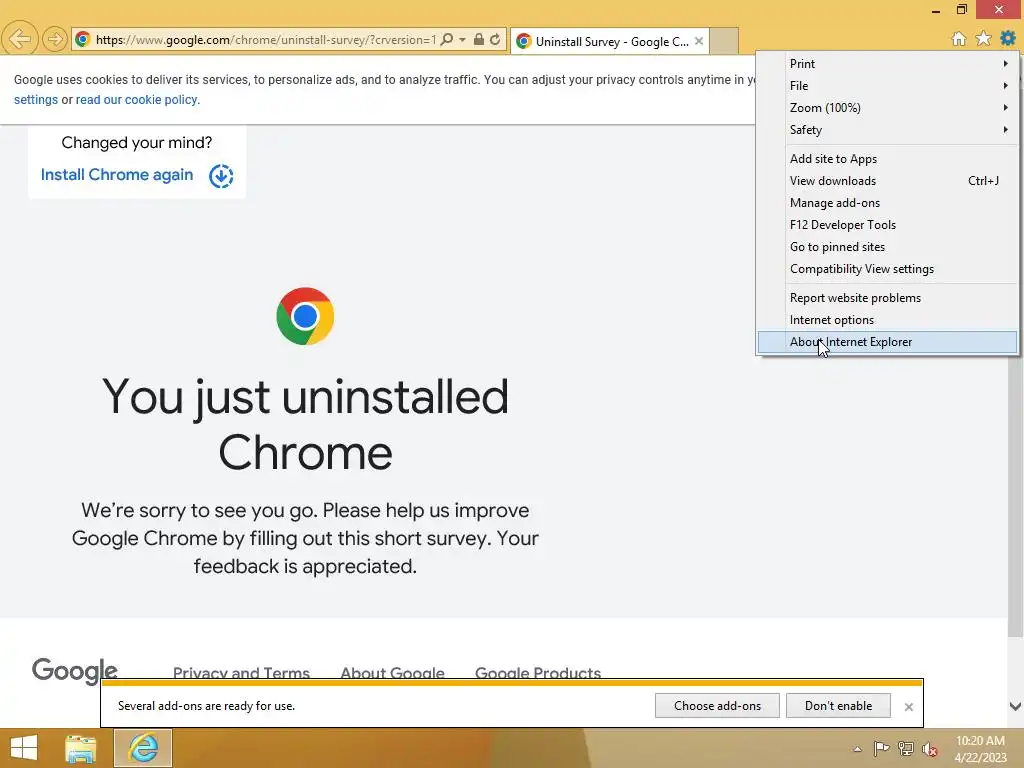
Task: Select Manage add-ons
Action: point(888,203)
